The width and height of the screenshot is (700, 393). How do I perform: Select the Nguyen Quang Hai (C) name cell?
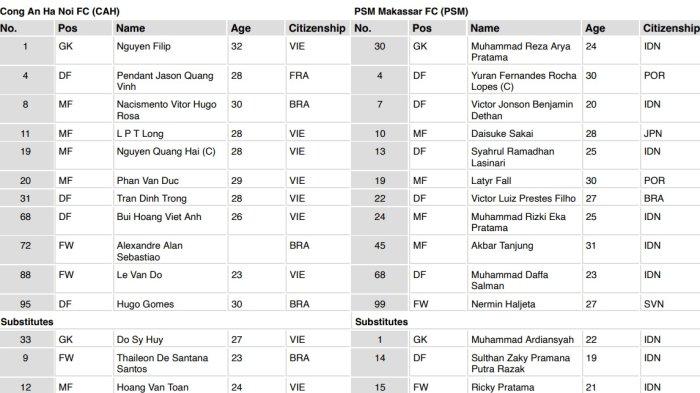170,156
